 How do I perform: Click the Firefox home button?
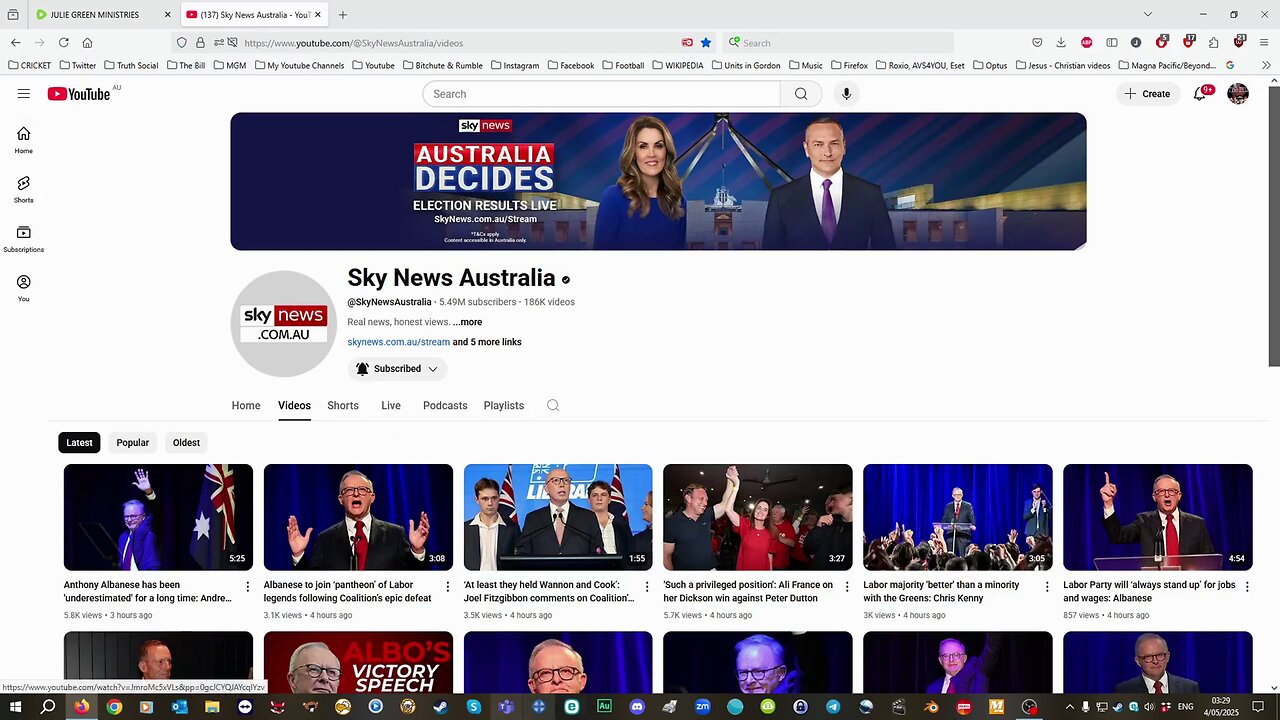coord(88,43)
